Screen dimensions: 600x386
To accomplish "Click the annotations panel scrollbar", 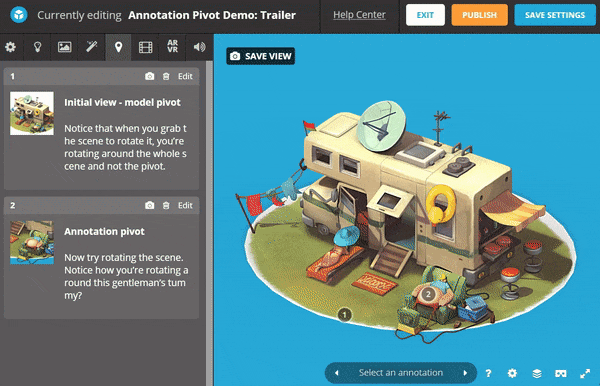I will point(209,223).
